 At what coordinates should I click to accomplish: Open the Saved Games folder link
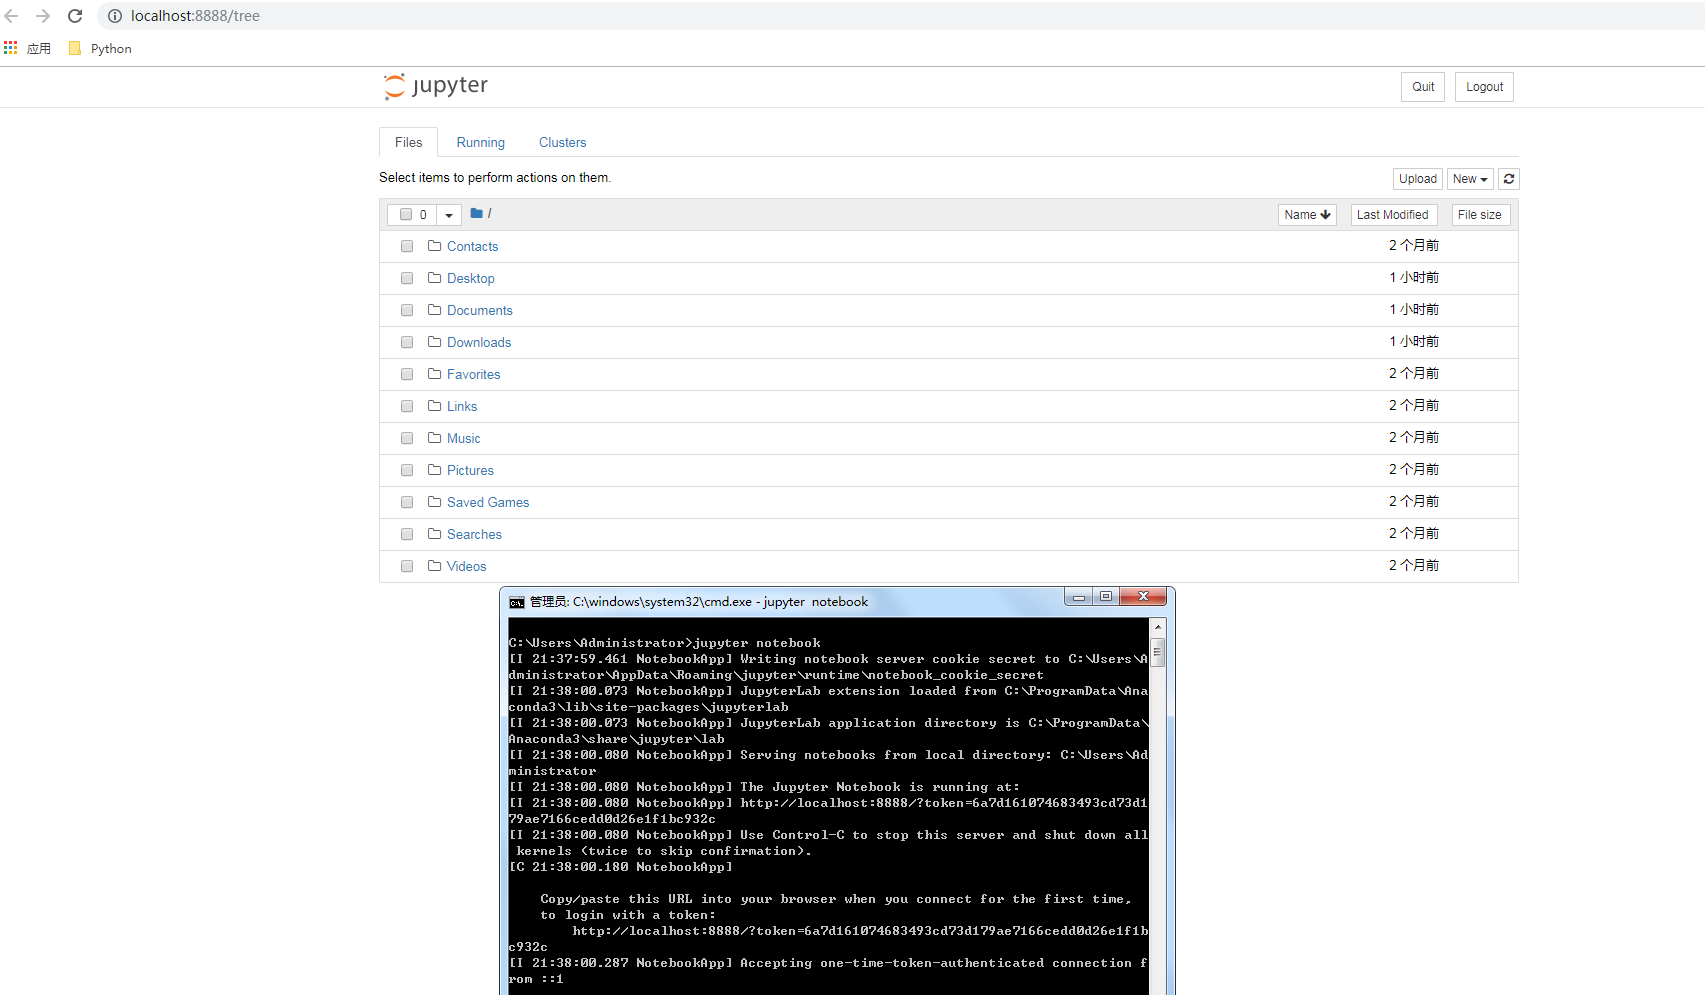tap(488, 502)
